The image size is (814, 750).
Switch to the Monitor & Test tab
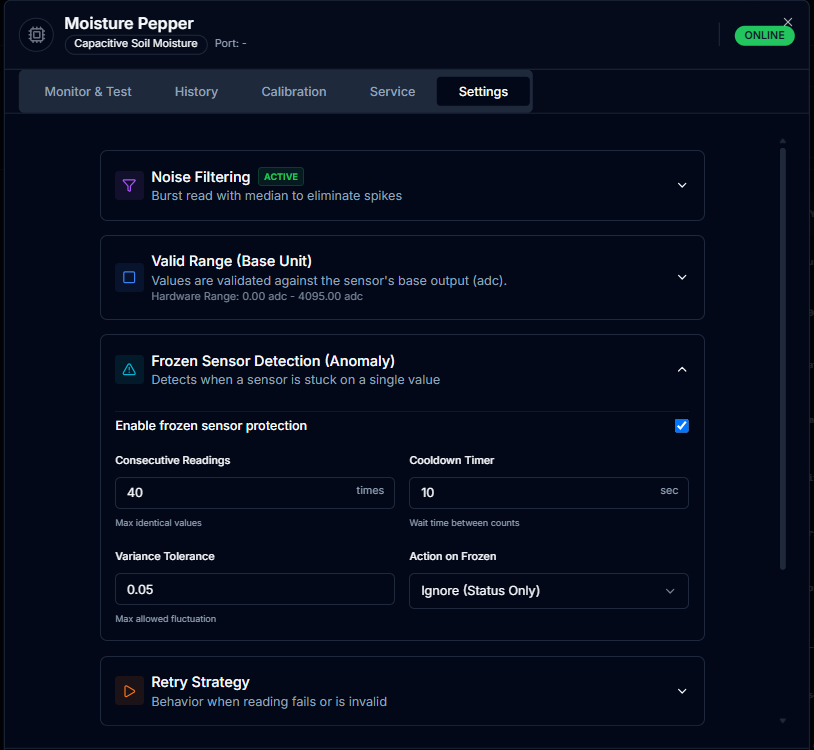click(x=88, y=91)
